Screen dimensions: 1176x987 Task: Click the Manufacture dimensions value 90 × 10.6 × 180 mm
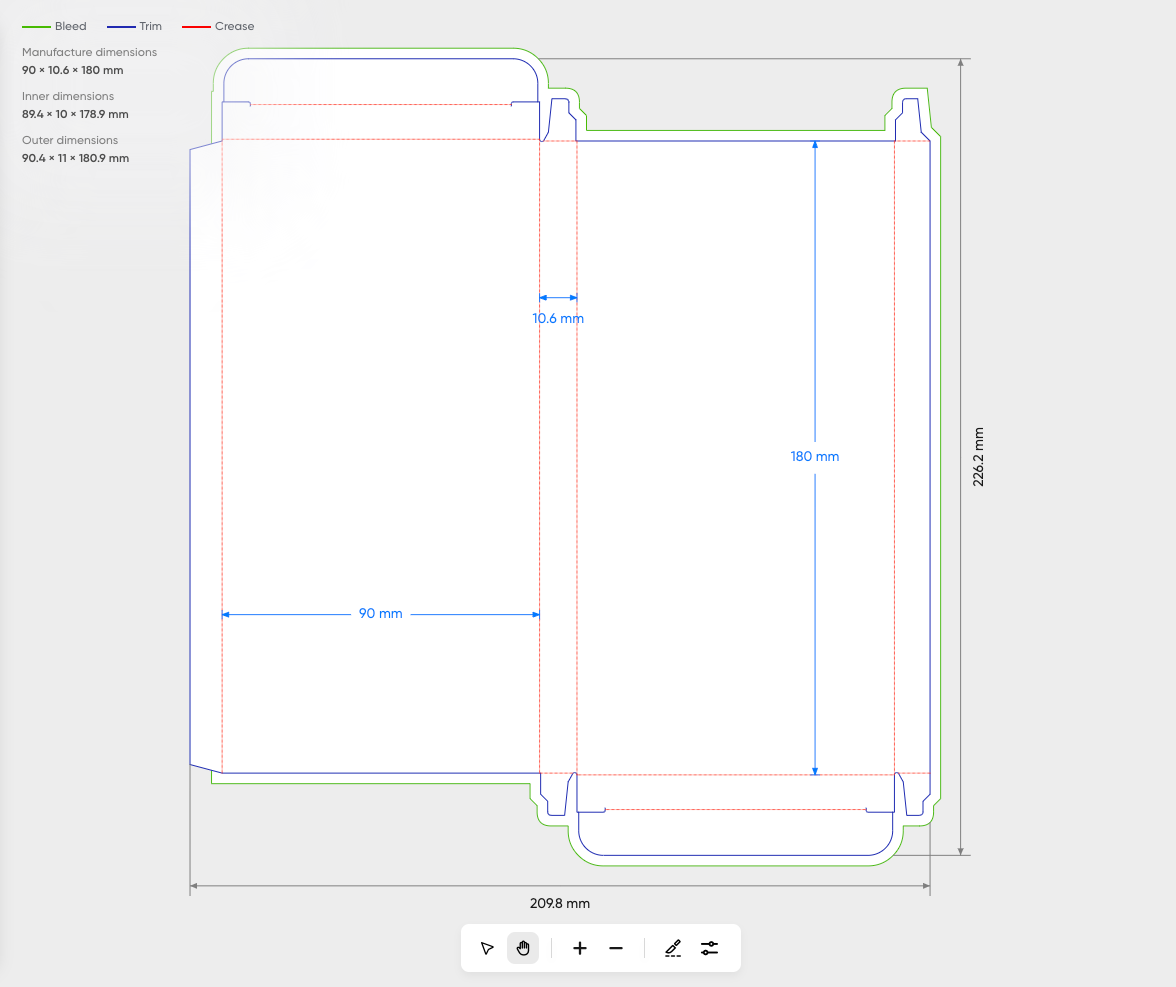[x=73, y=71]
